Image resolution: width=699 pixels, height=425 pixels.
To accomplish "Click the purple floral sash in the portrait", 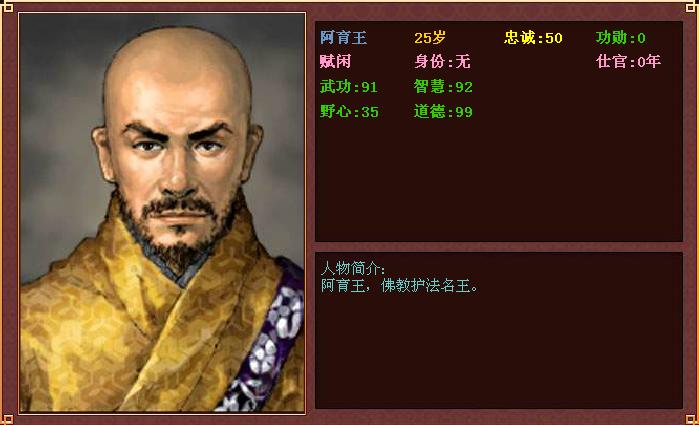I will pyautogui.click(x=265, y=341).
